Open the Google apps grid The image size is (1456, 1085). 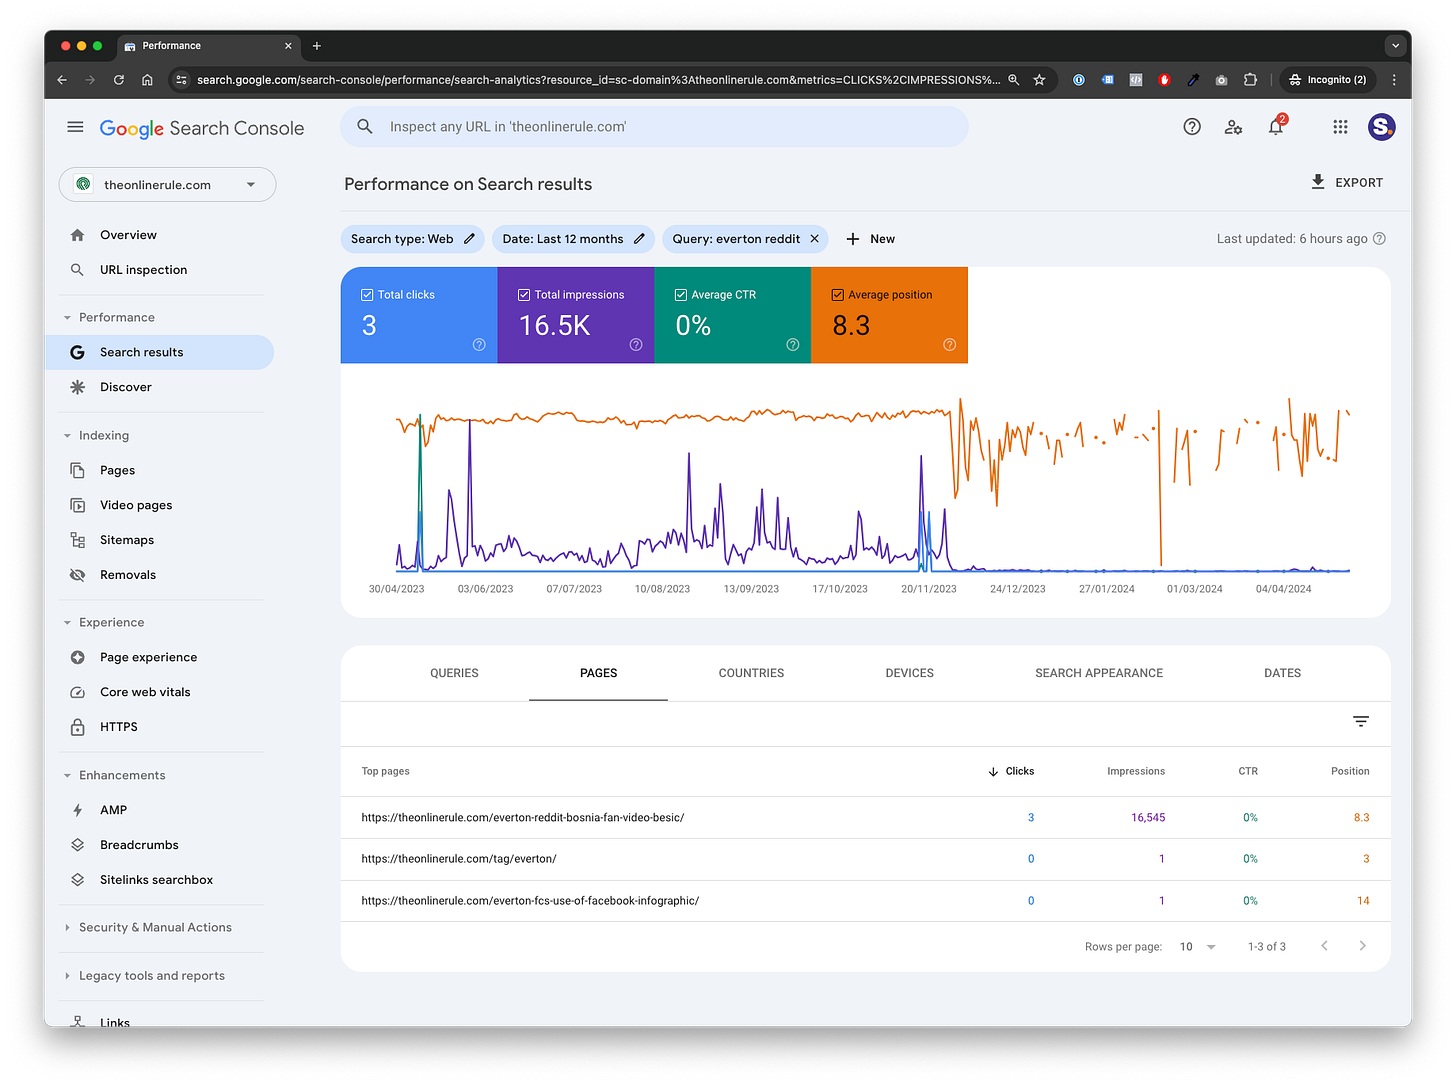1340,127
